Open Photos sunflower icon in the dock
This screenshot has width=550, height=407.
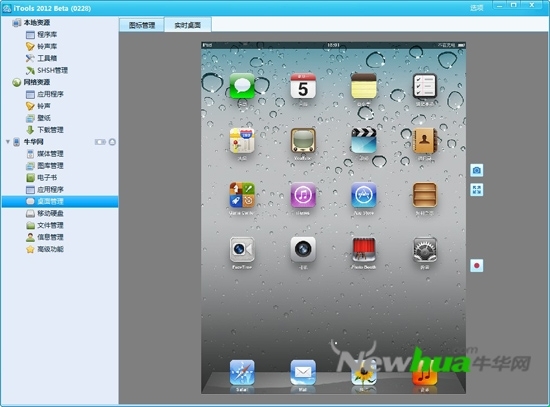[x=364, y=373]
